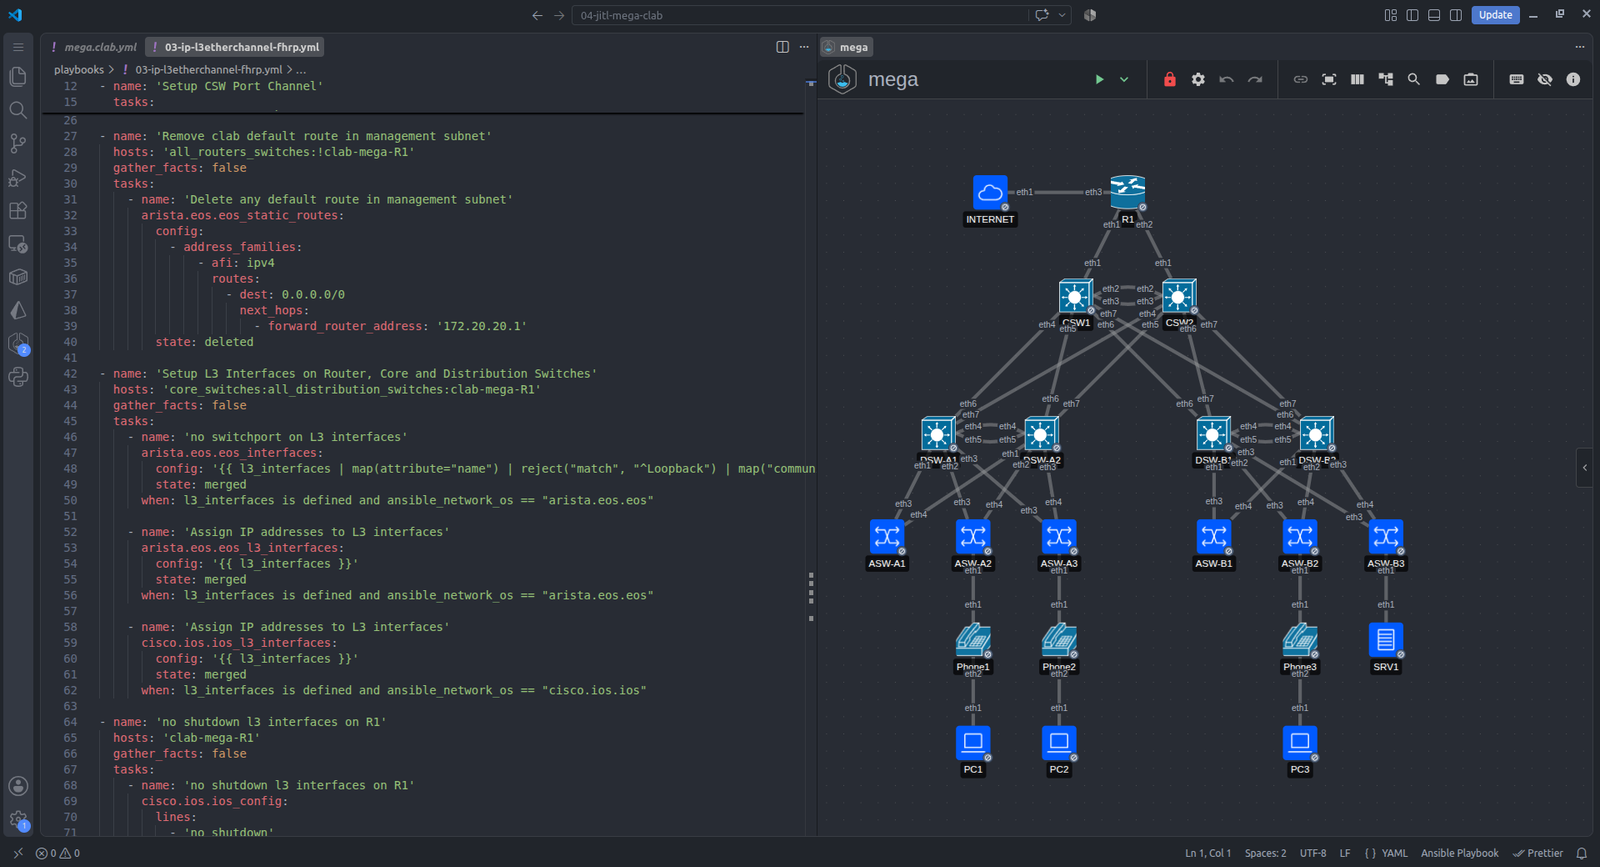Viewport: 1600px width, 867px height.
Task: Select the mega topology panel tab
Action: click(x=847, y=47)
